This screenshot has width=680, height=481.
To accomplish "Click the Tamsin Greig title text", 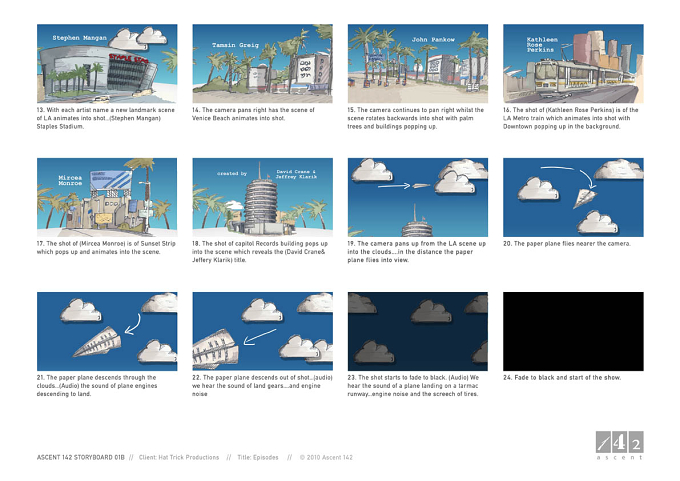I will 235,45.
